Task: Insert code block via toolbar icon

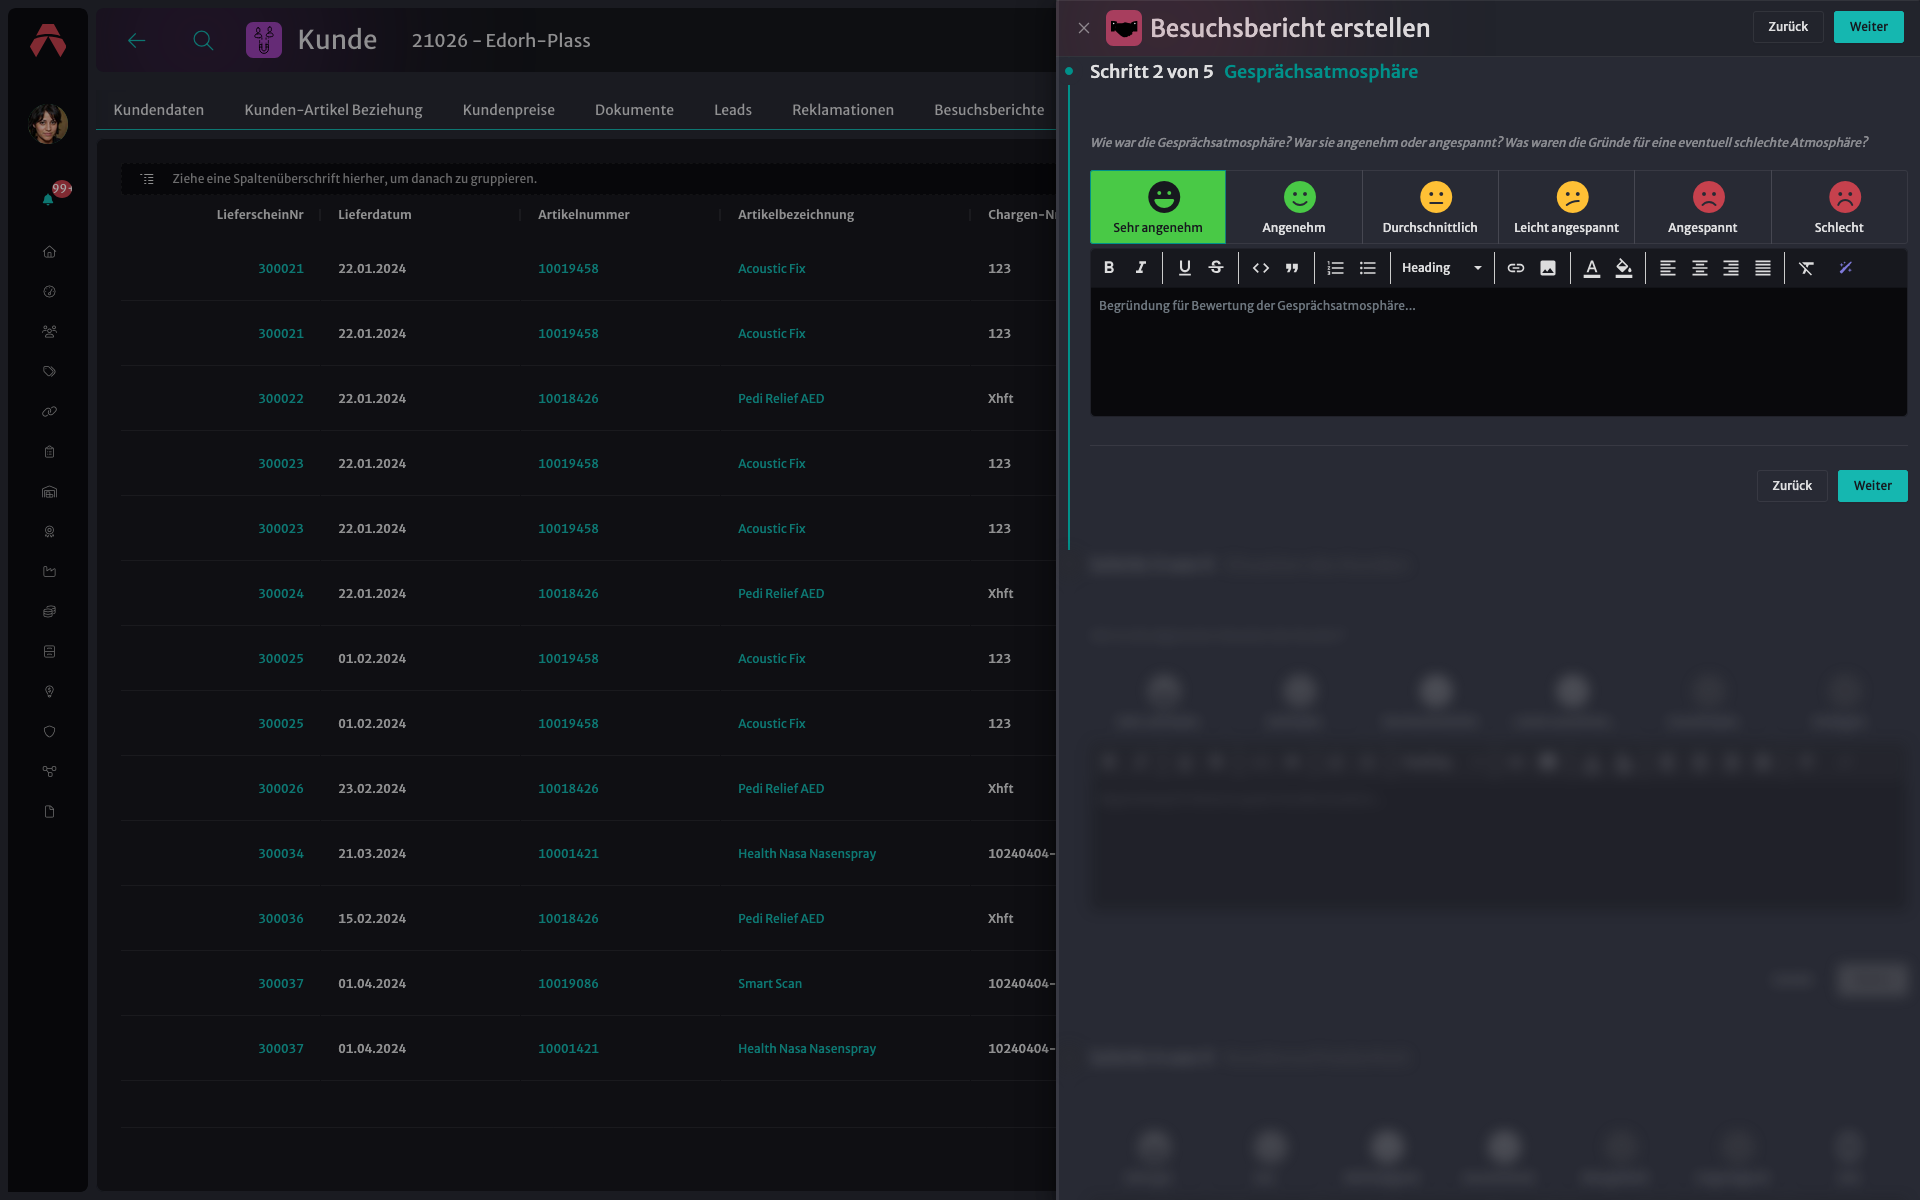Action: click(x=1260, y=268)
